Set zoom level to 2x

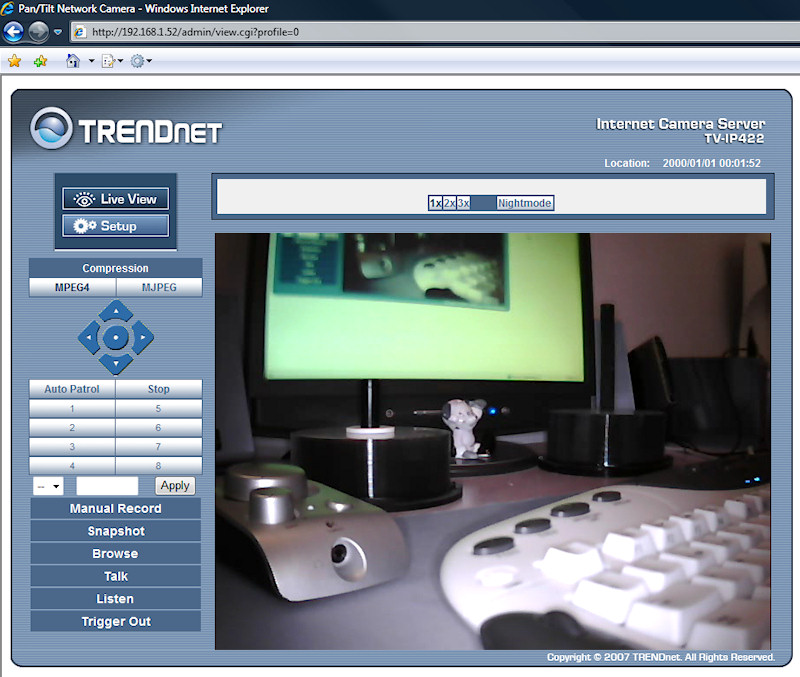click(450, 203)
